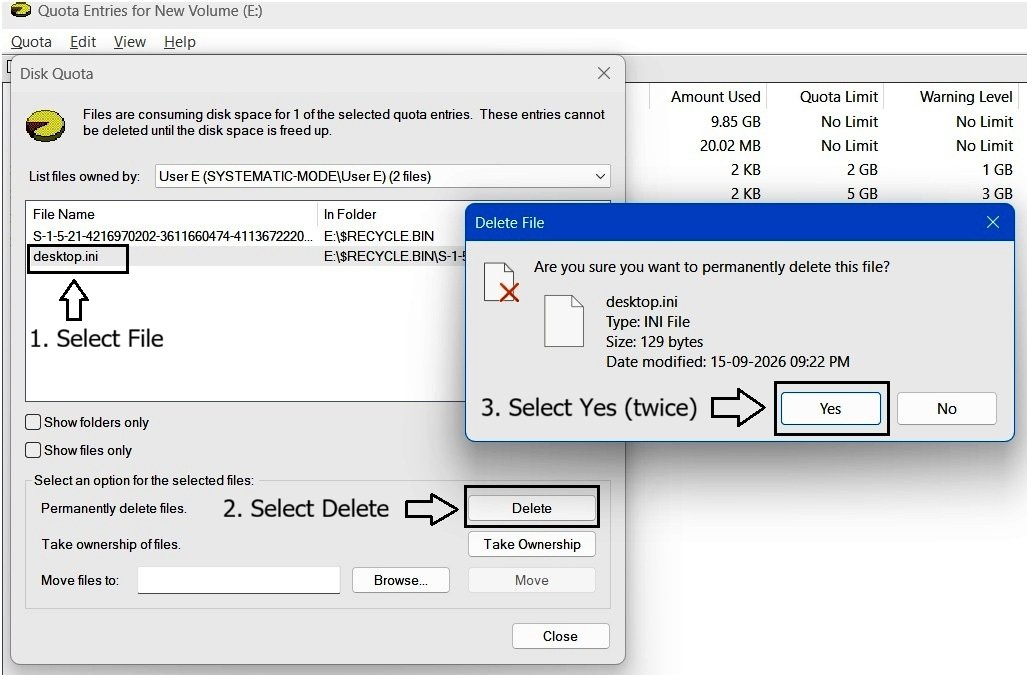Image resolution: width=1027 pixels, height=675 pixels.
Task: Click the Quota Limit column header
Action: coord(838,97)
